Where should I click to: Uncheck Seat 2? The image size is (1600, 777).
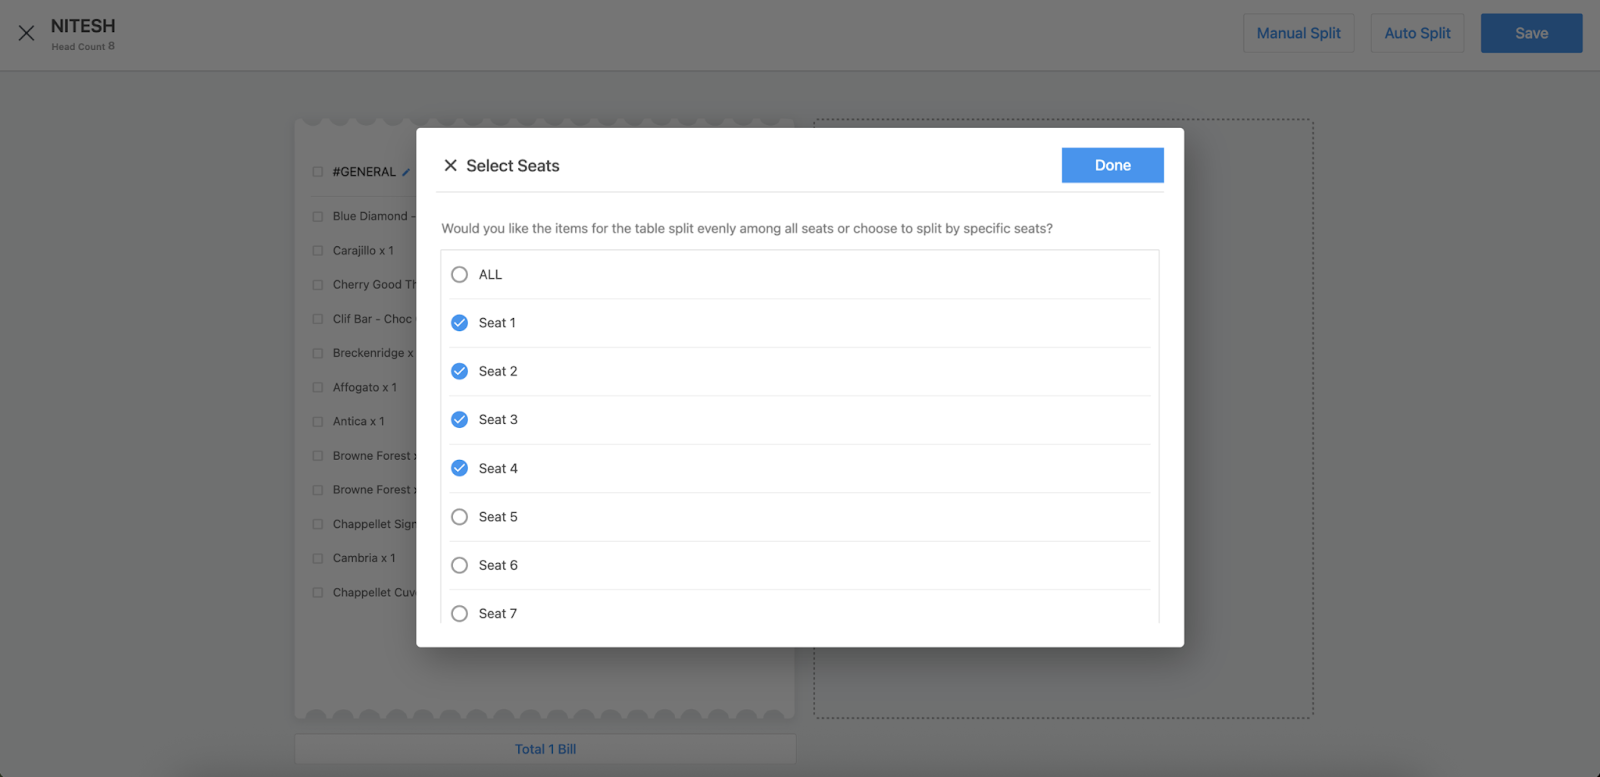click(x=459, y=372)
